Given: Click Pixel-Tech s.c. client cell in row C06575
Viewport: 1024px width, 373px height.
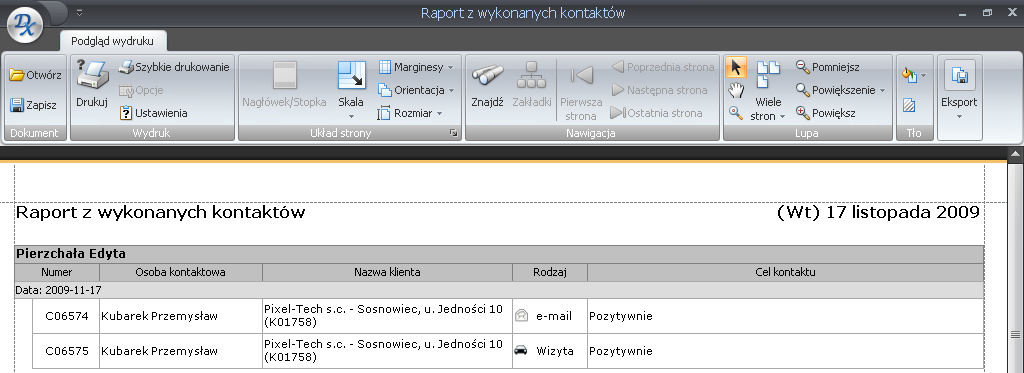Looking at the screenshot, I should (388, 351).
